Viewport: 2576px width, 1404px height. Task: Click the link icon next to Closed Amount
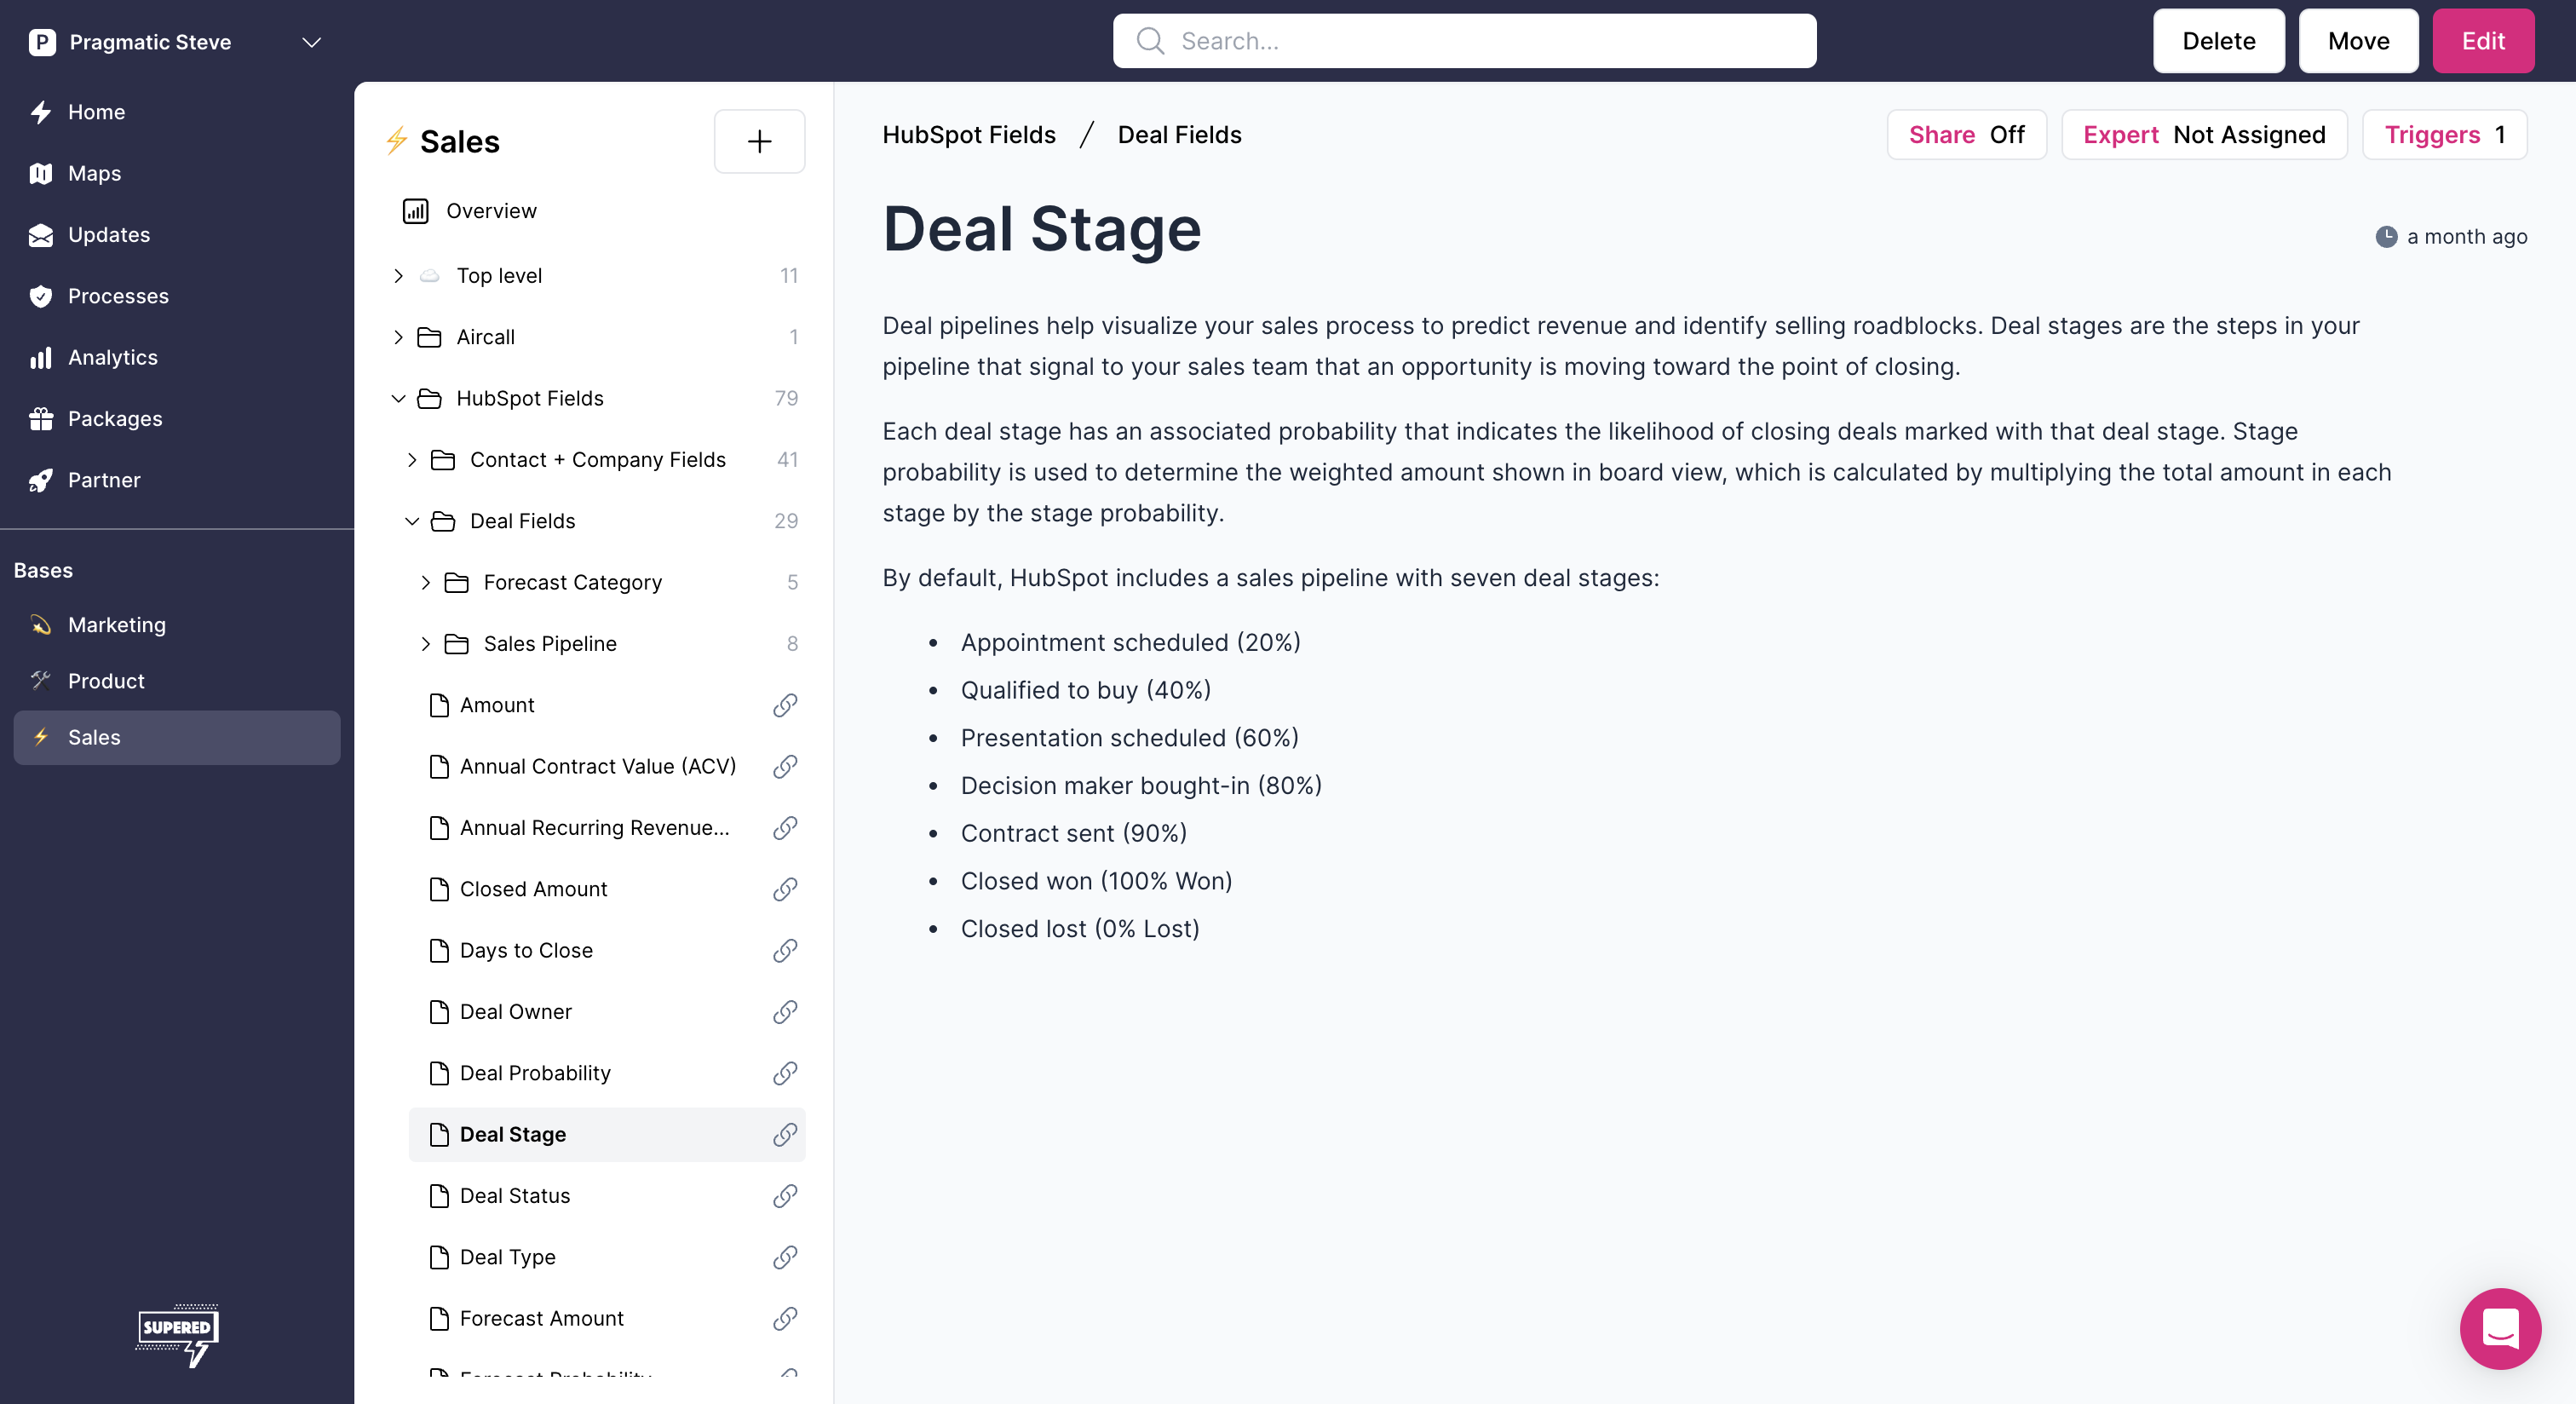pyautogui.click(x=785, y=889)
